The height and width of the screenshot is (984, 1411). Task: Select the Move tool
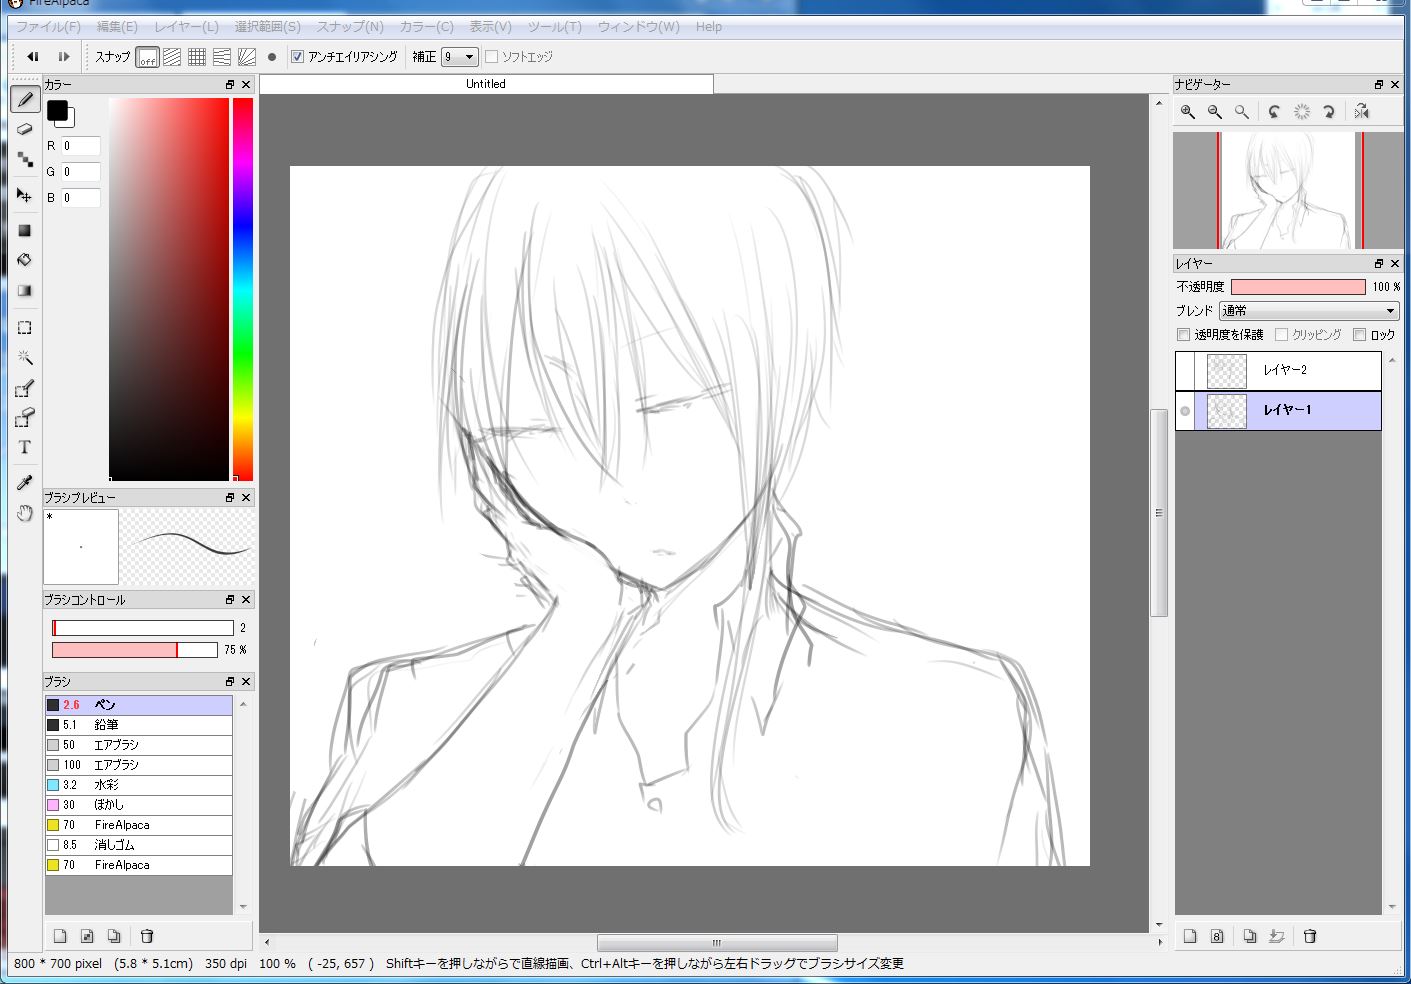click(x=25, y=195)
